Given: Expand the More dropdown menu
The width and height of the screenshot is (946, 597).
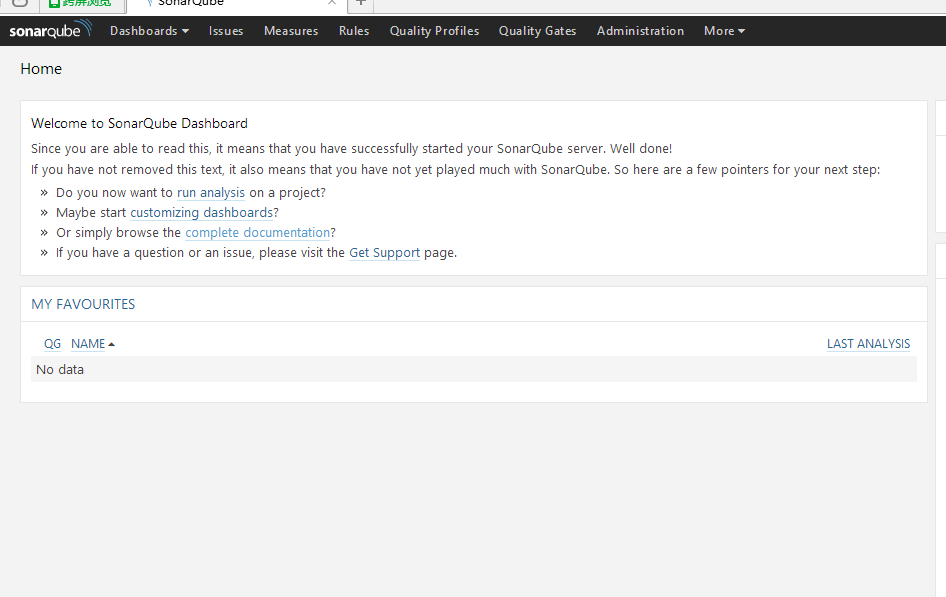Looking at the screenshot, I should coord(724,31).
